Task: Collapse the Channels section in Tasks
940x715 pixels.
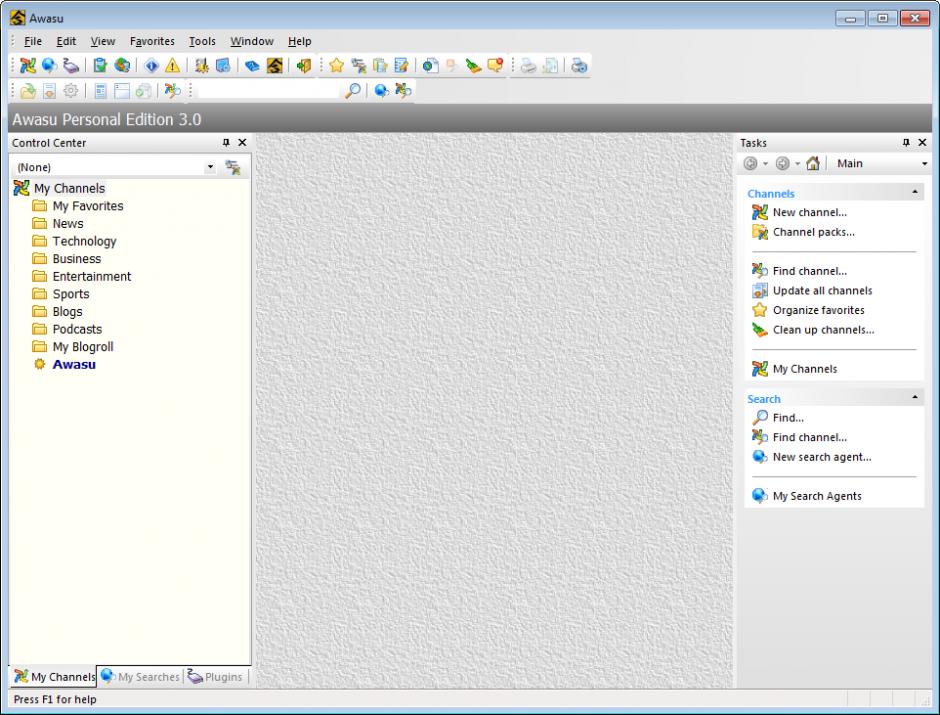Action: click(x=916, y=191)
